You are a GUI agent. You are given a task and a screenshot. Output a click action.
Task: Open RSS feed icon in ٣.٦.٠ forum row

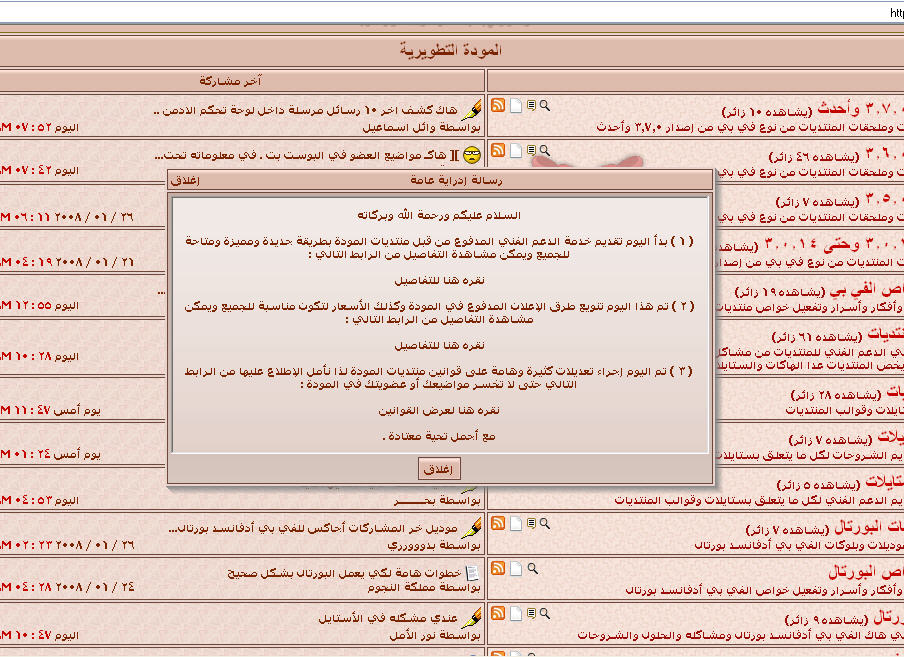pyautogui.click(x=498, y=151)
